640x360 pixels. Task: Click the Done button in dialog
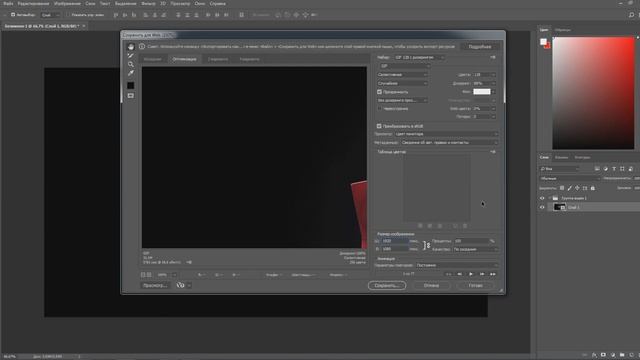[476, 286]
